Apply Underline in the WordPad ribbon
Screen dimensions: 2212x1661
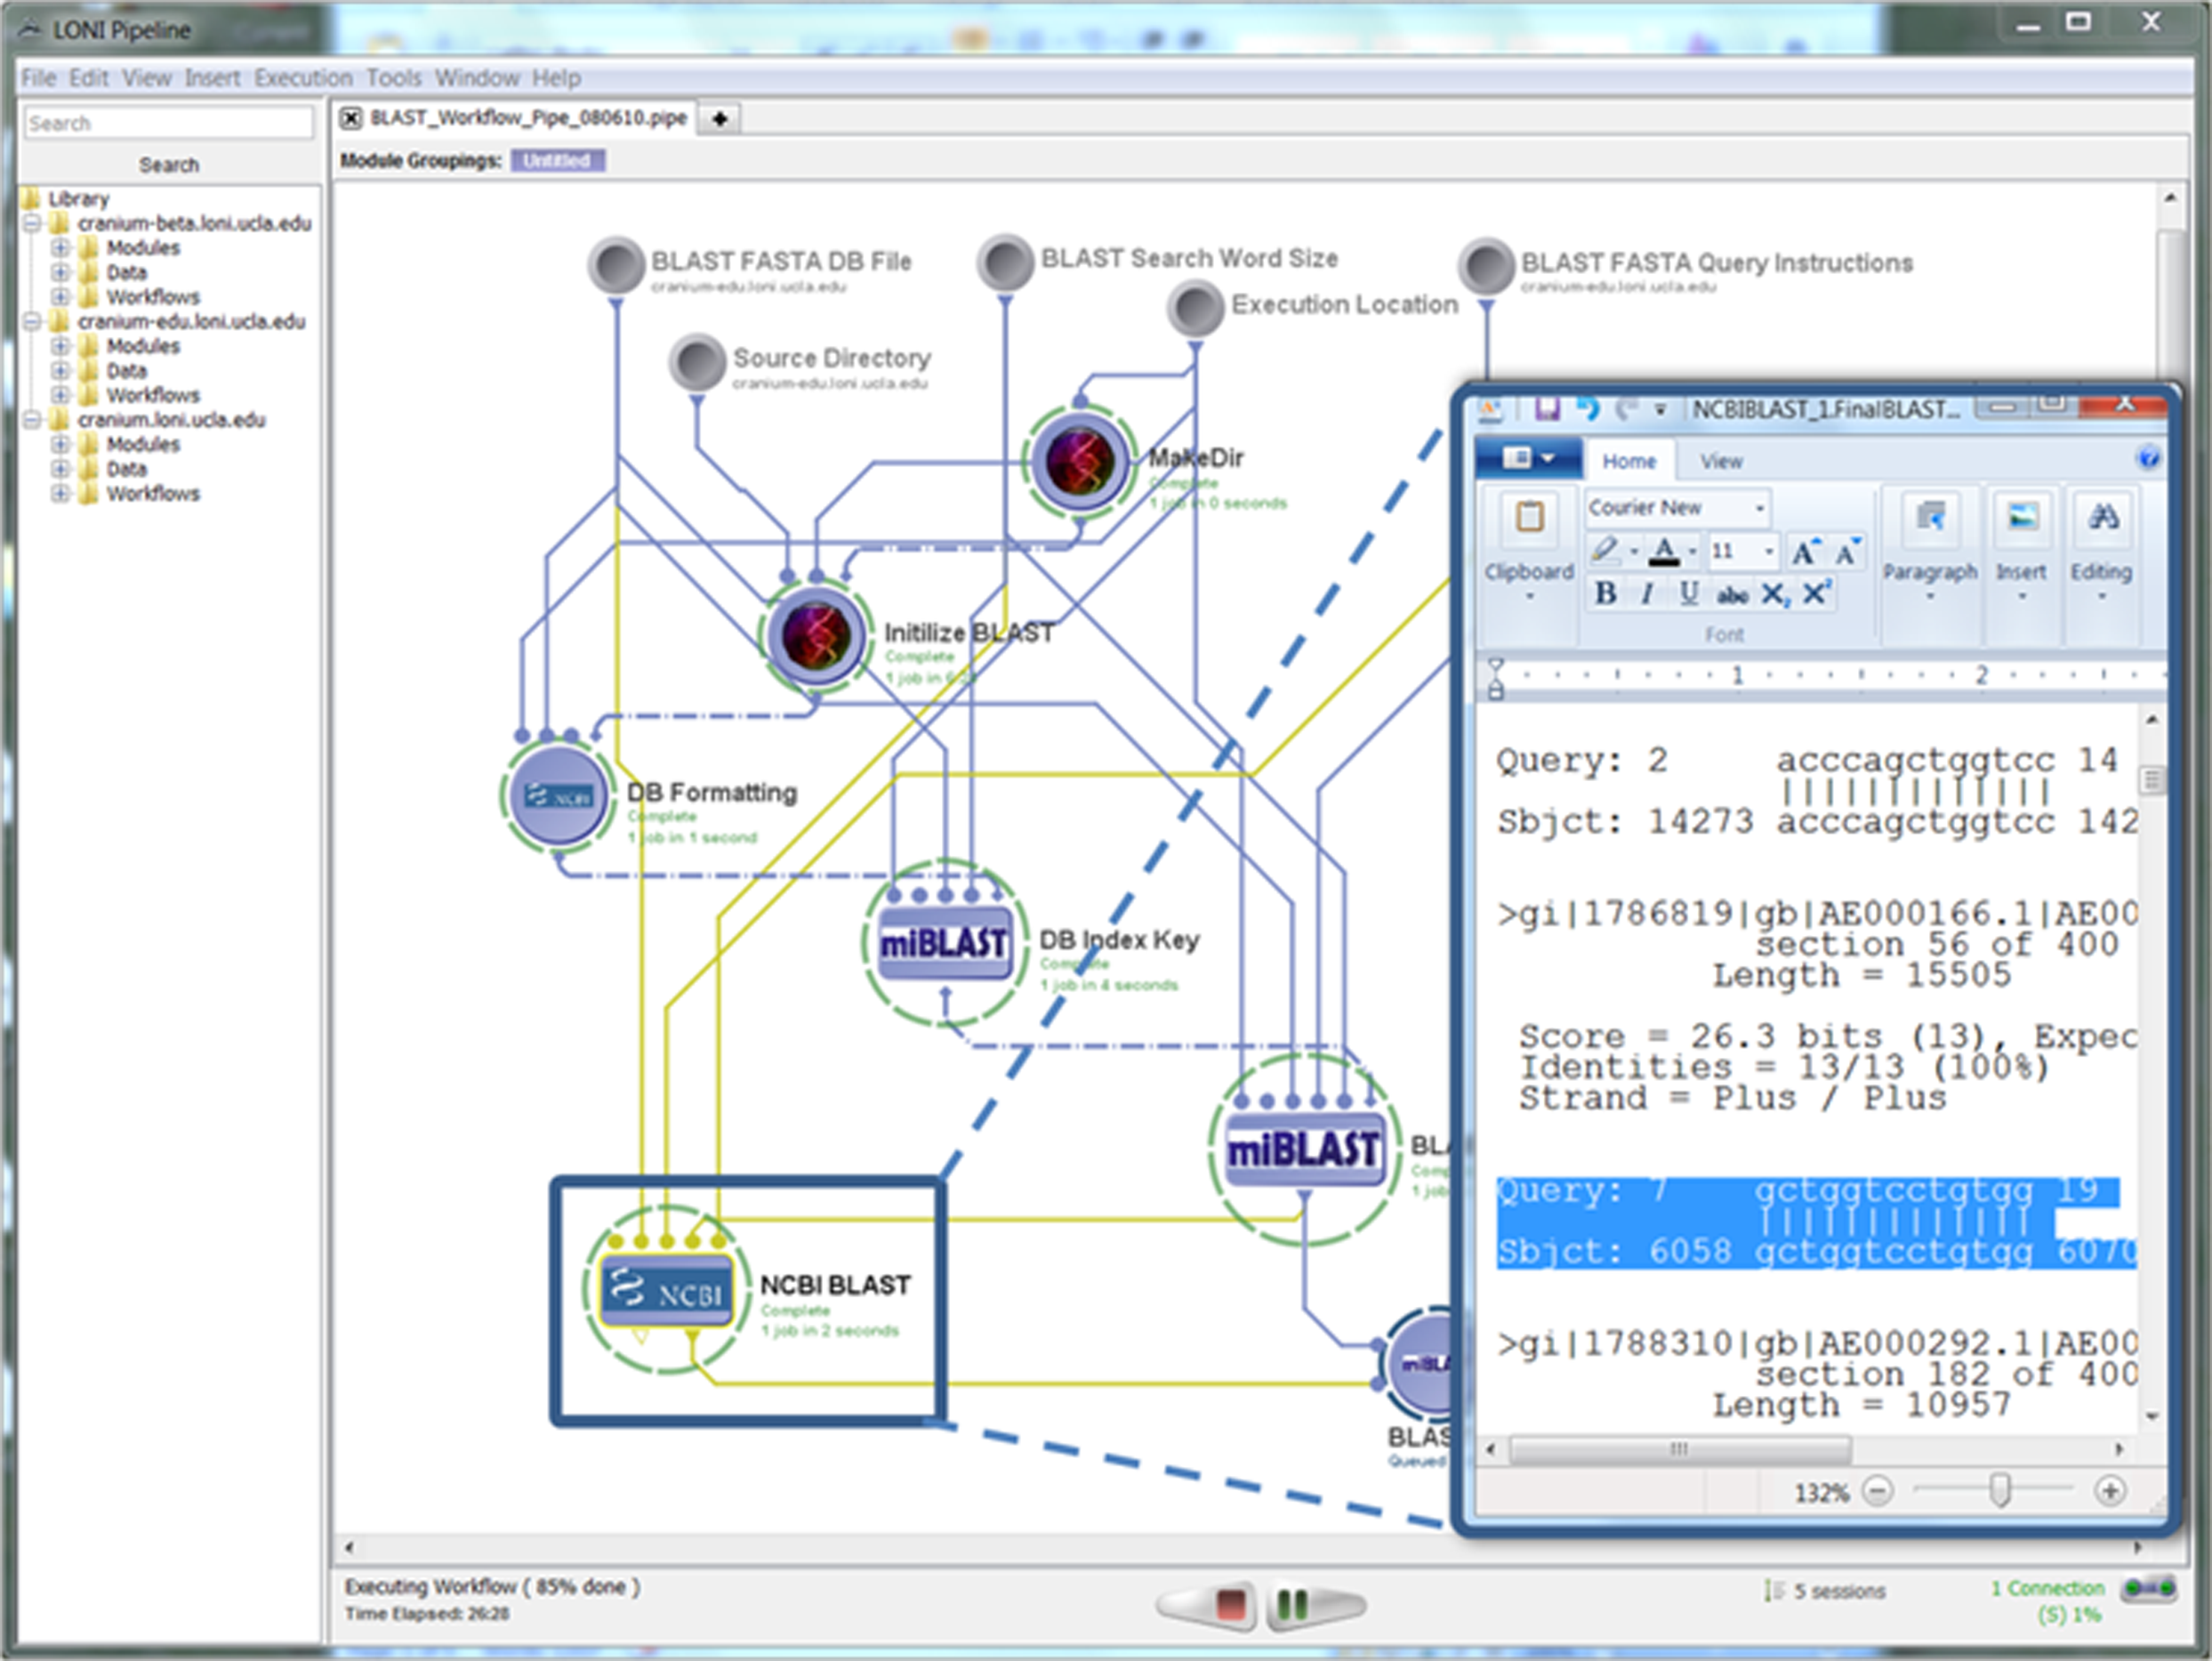click(x=1688, y=593)
